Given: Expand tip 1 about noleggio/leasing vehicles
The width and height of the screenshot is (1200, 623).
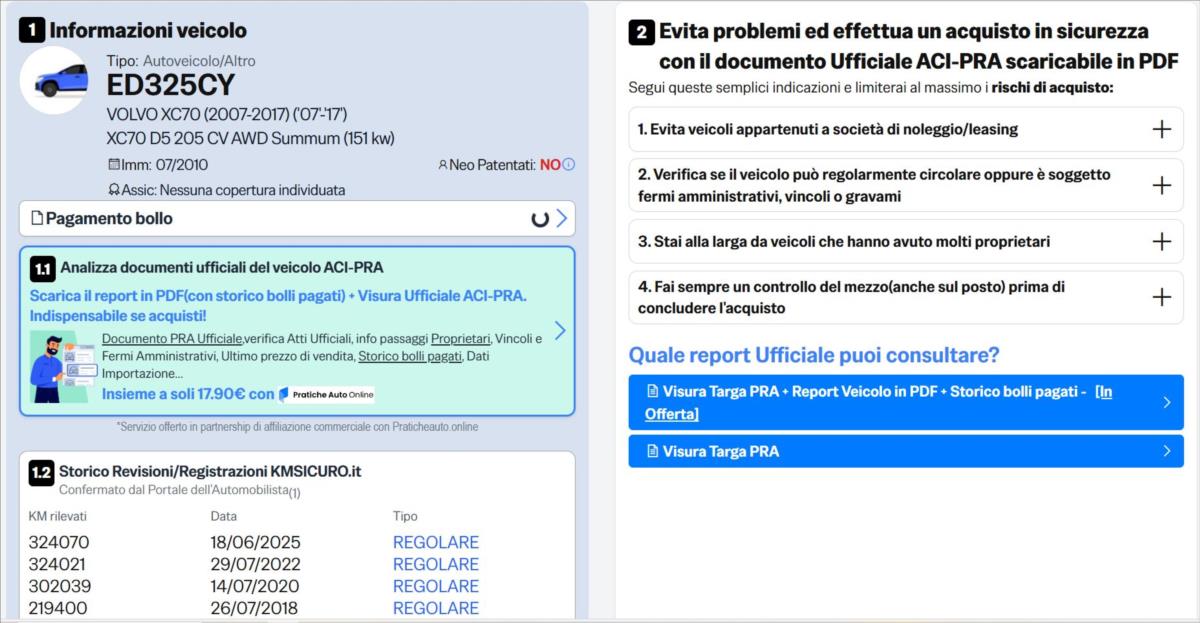Looking at the screenshot, I should click(1161, 129).
